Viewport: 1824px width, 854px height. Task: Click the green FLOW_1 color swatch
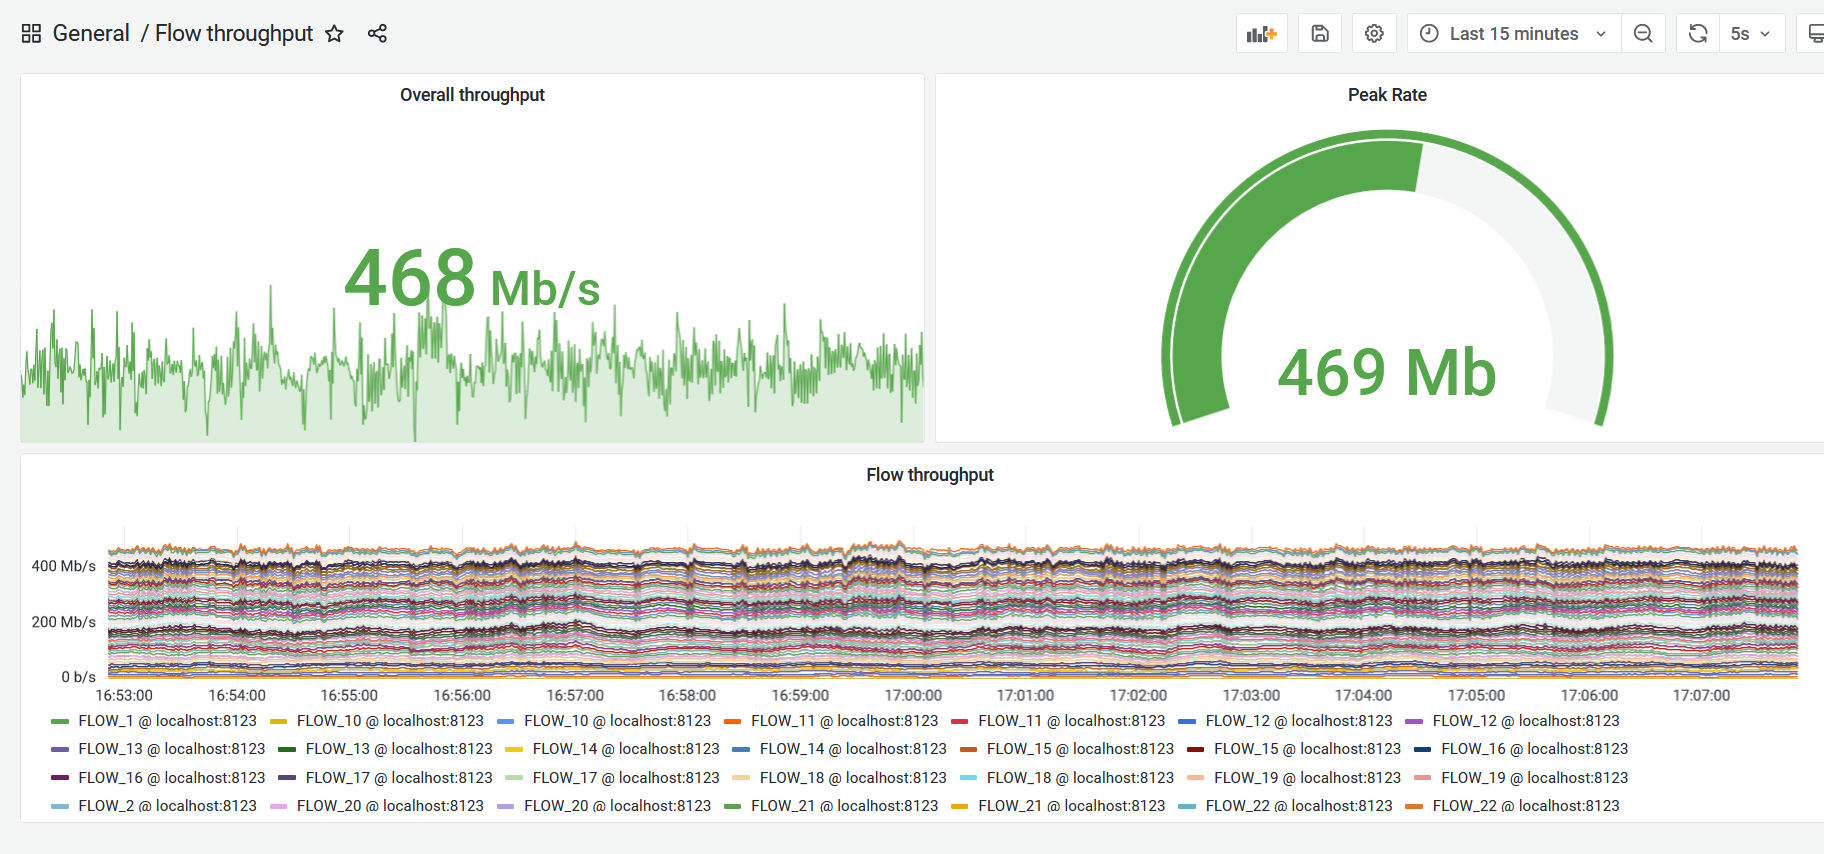coord(60,721)
